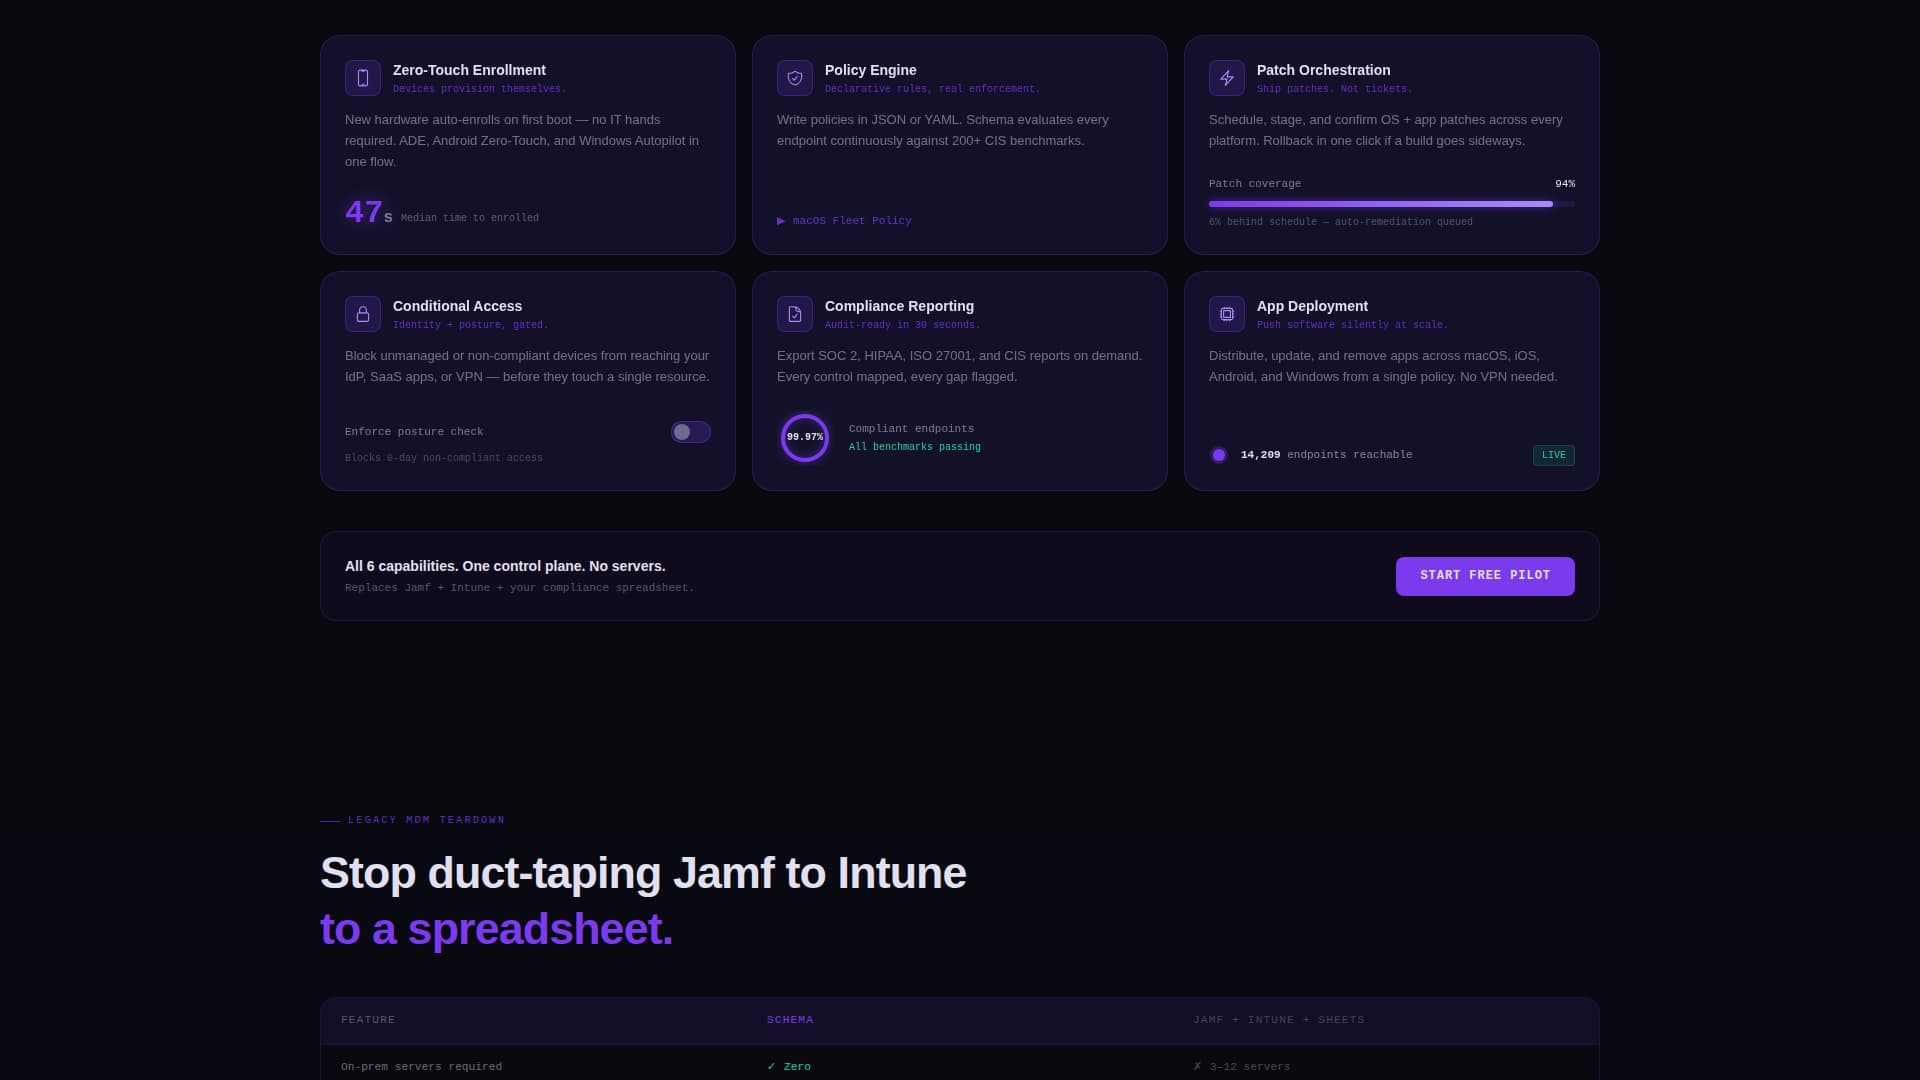Expand the macOS Fleet Policy disclosure
Screen dimensions: 1920x1080
click(845, 221)
